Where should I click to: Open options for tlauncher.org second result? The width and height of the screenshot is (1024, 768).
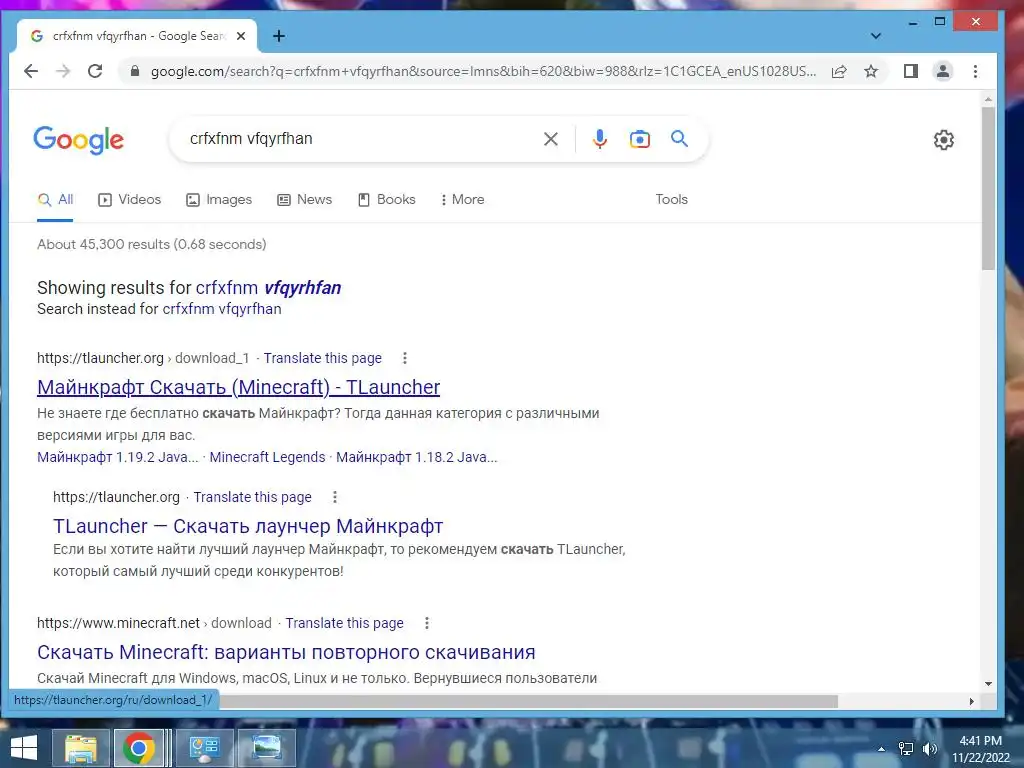(x=335, y=497)
